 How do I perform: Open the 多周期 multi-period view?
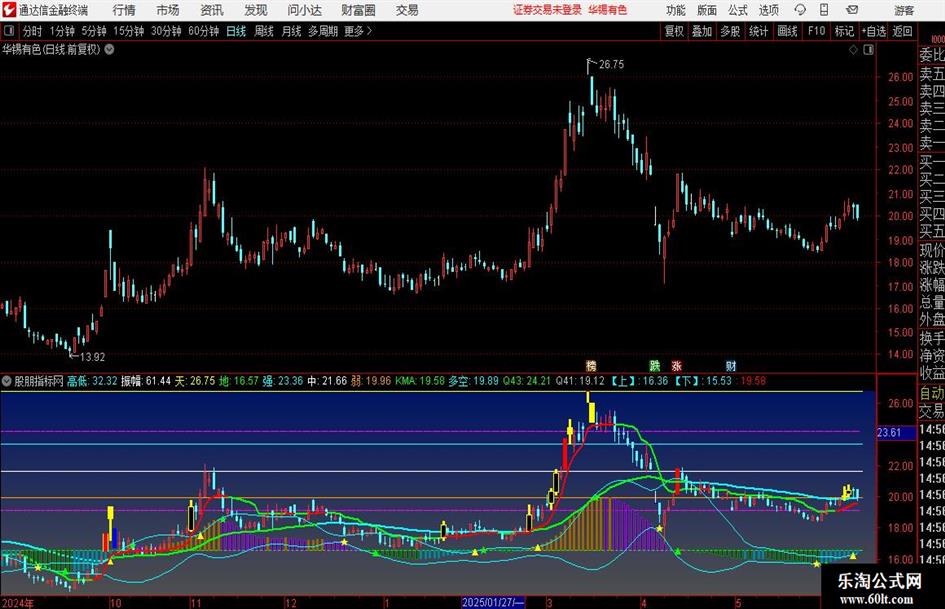tap(323, 31)
